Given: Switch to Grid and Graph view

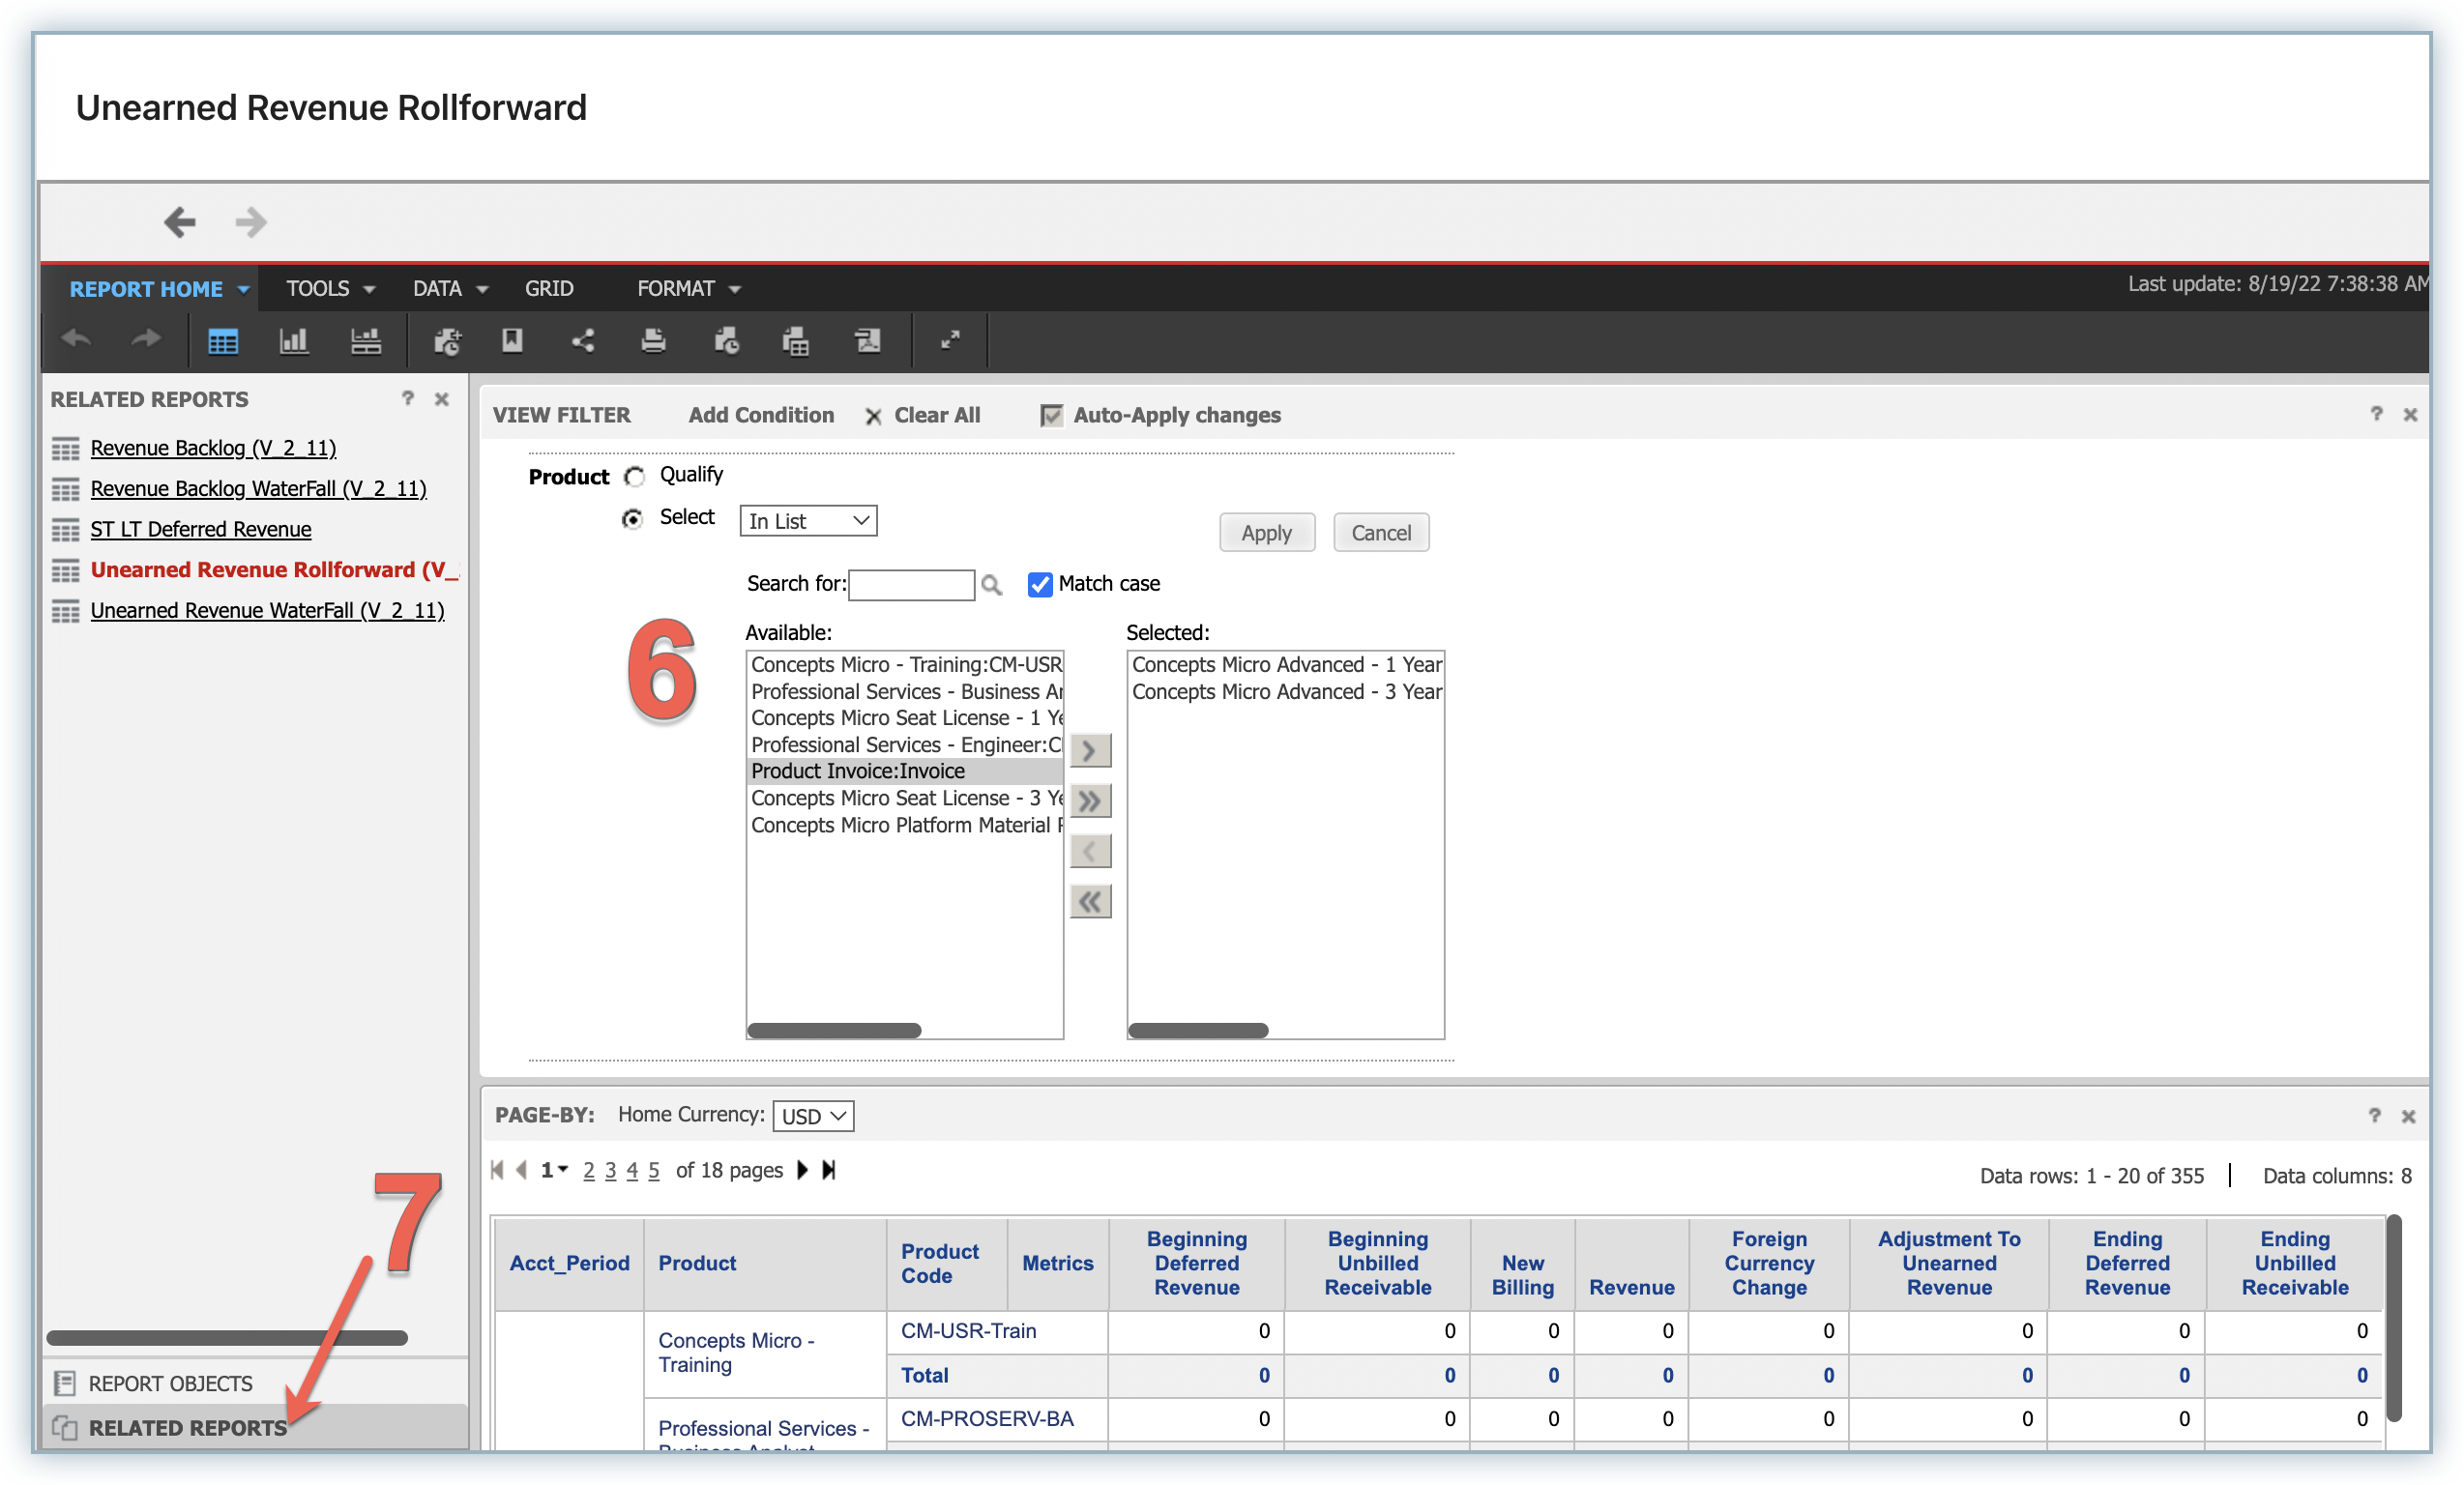Looking at the screenshot, I should [x=365, y=341].
